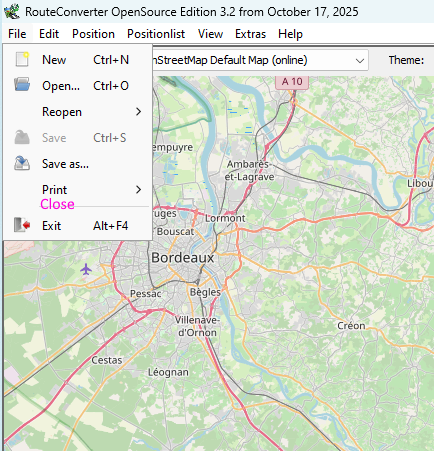This screenshot has height=451, width=434.
Task: Choose the greyed-out Save menu entry
Action: (x=78, y=138)
